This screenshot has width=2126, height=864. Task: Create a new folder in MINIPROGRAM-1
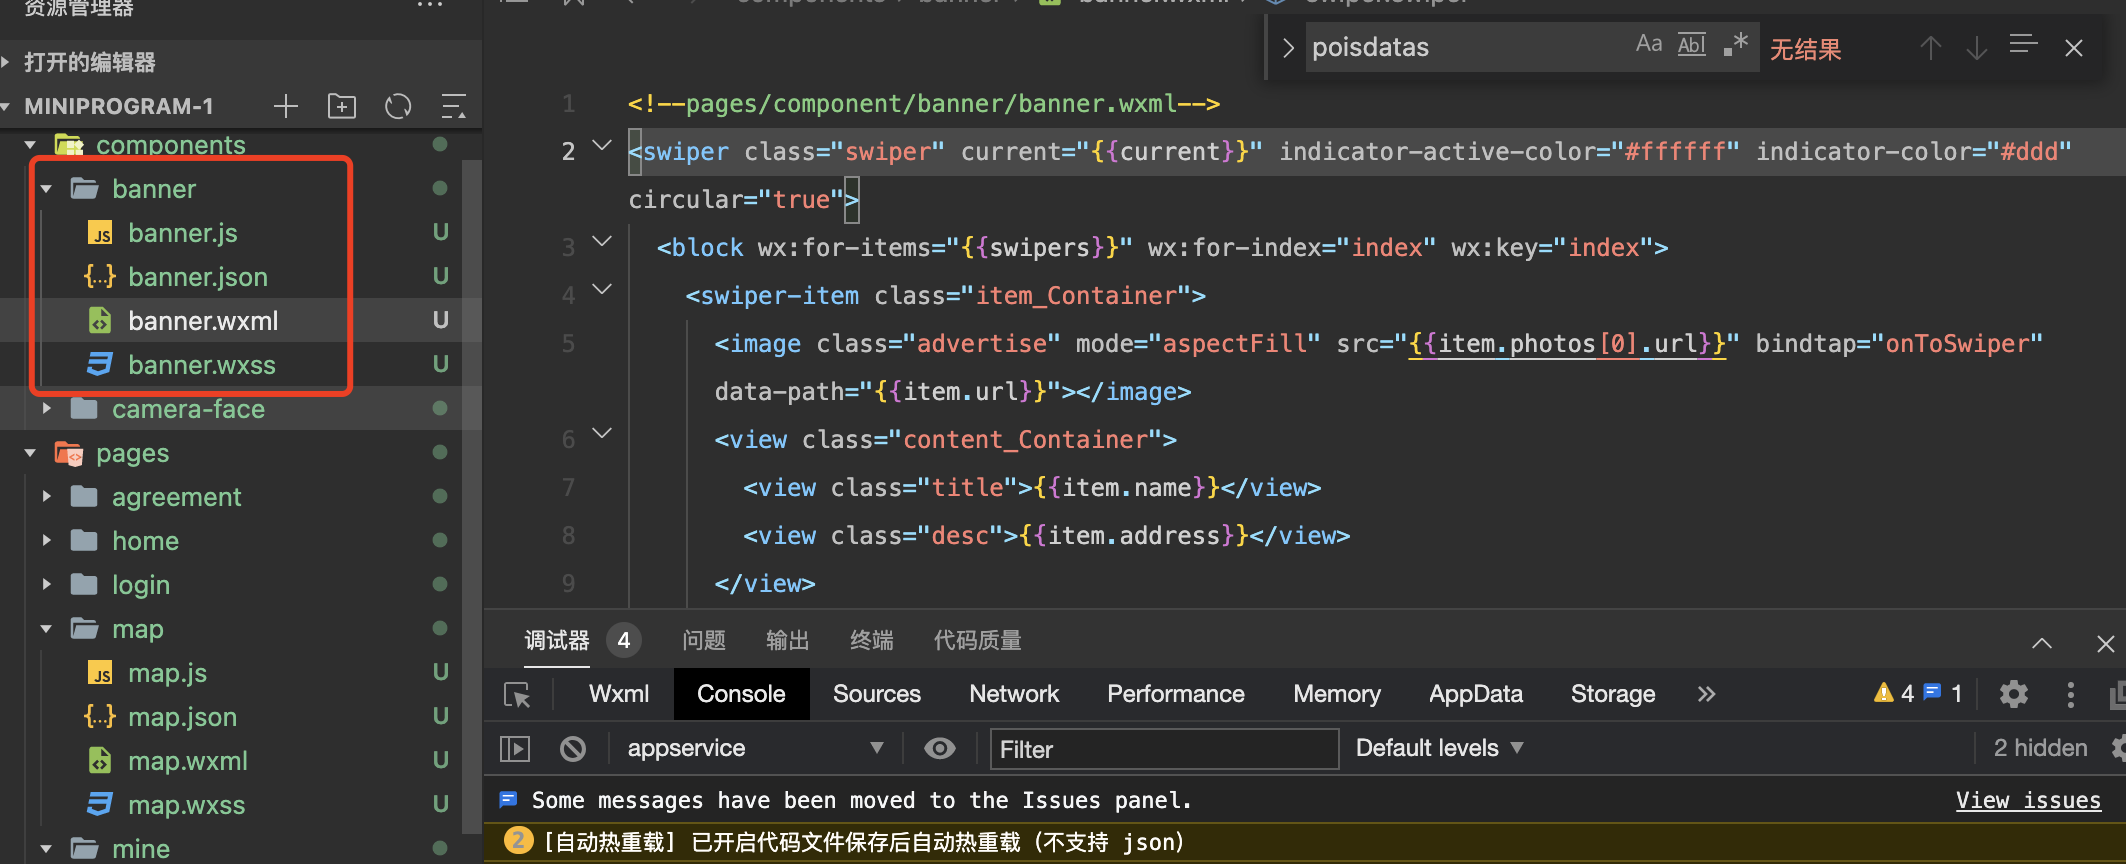342,106
